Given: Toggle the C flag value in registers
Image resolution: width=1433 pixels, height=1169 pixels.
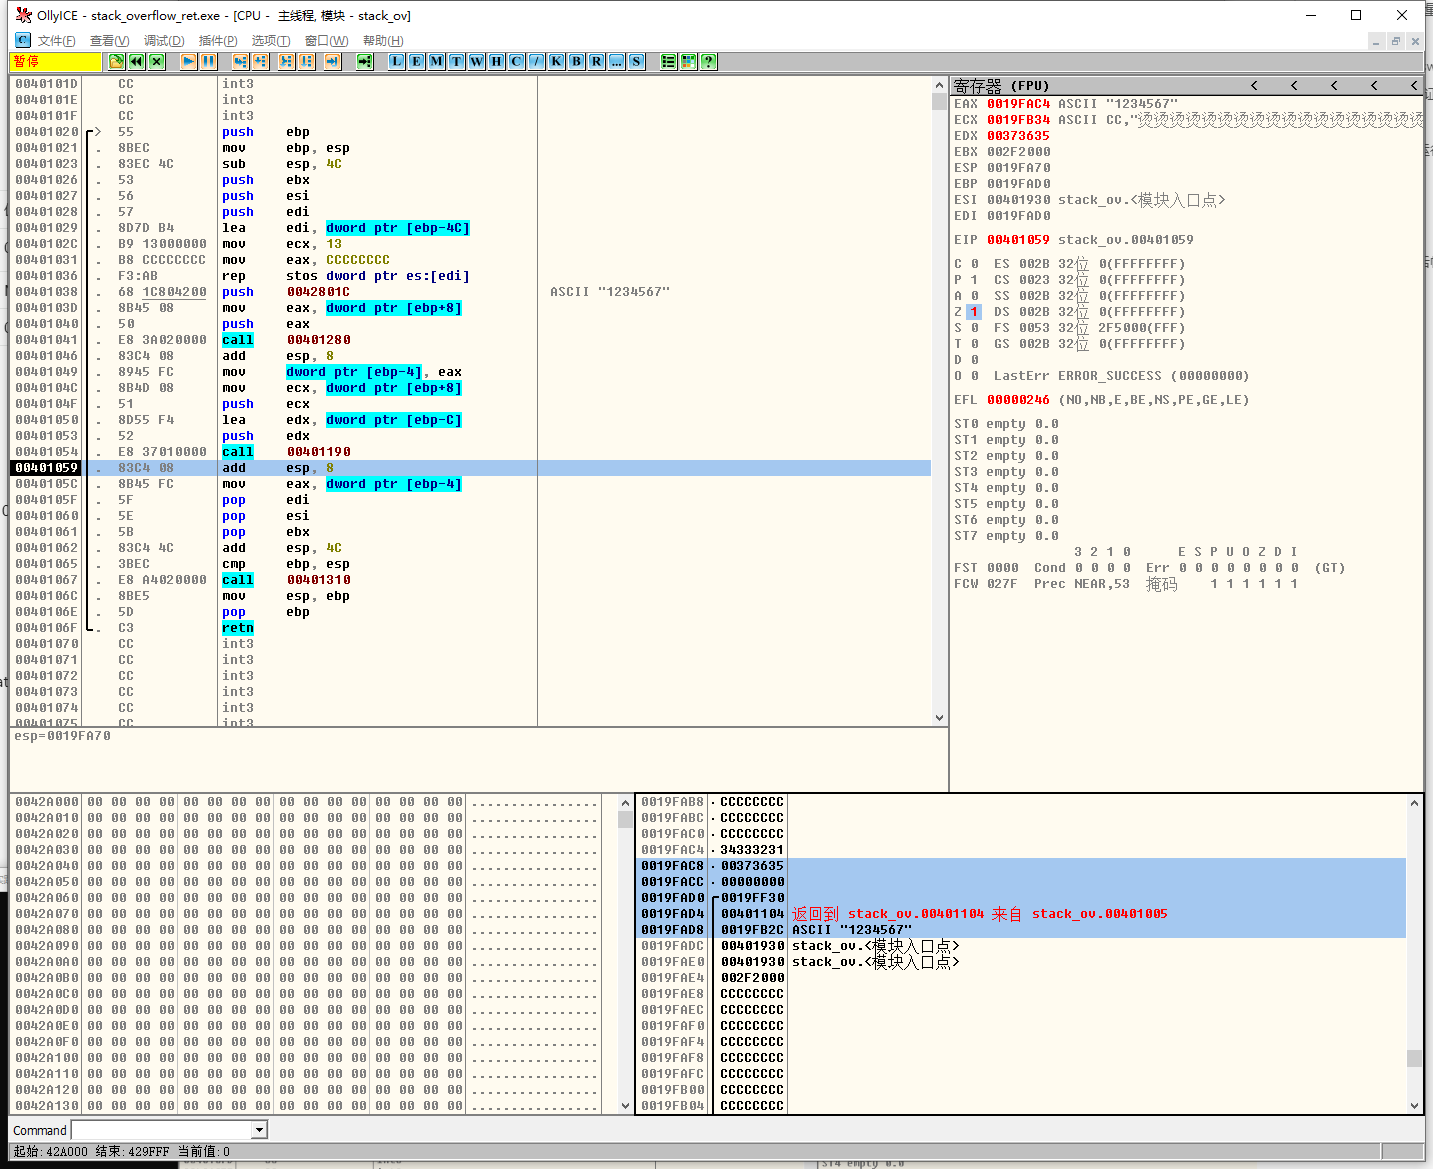Looking at the screenshot, I should (x=974, y=264).
